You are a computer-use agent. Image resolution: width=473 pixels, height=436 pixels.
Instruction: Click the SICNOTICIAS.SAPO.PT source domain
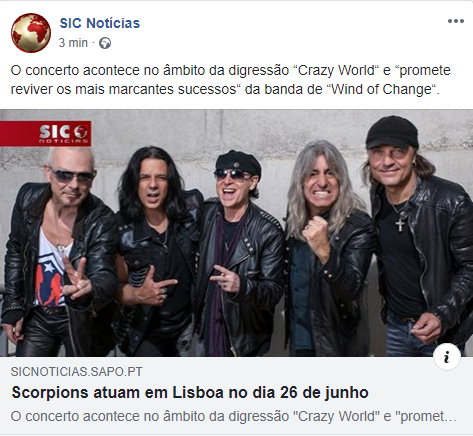coord(76,372)
